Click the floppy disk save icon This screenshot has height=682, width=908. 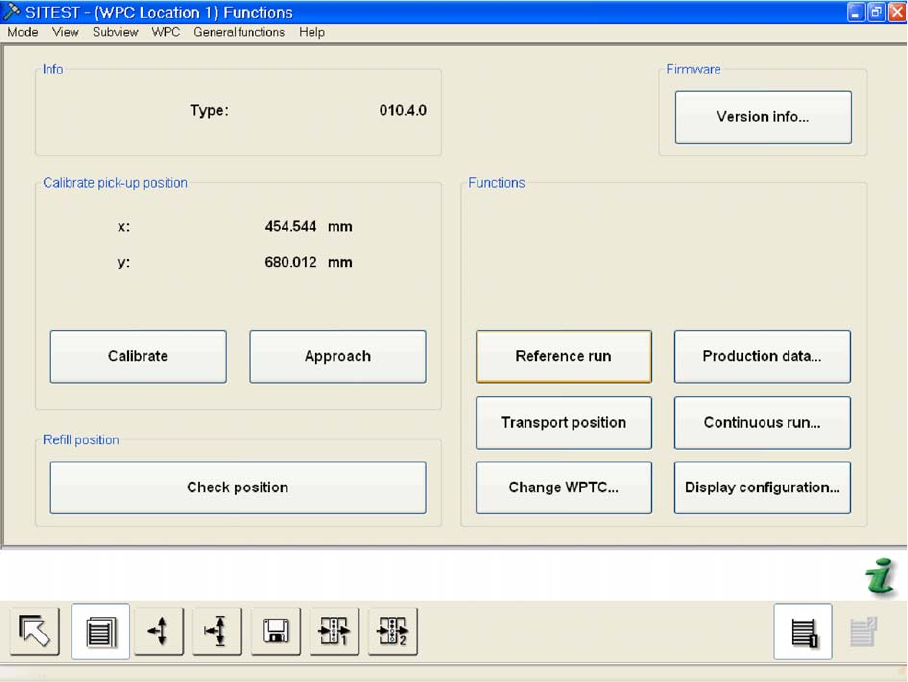[276, 632]
